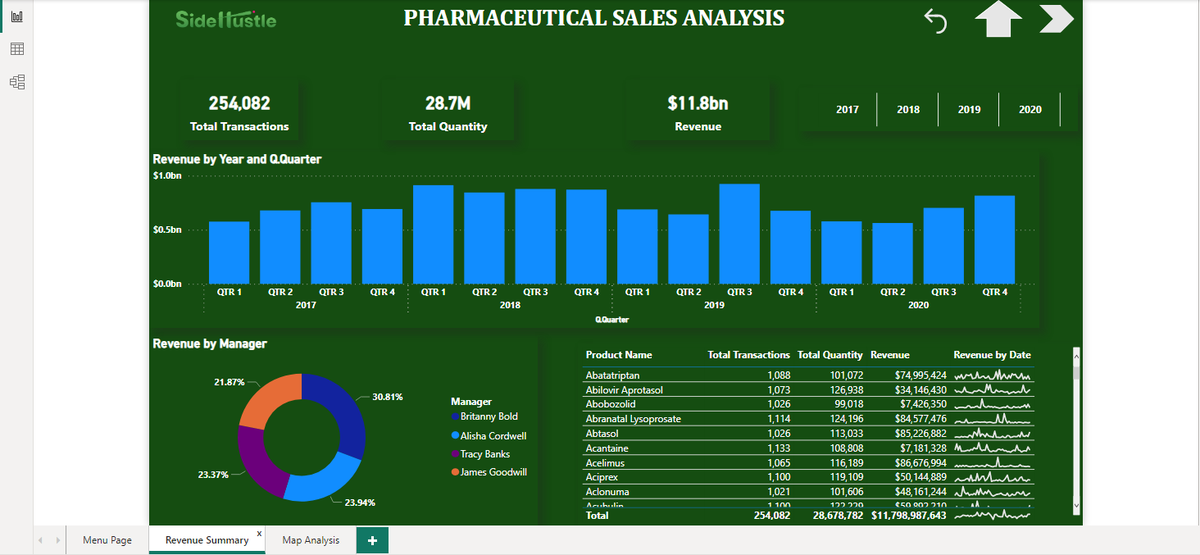Viewport: 1200px width, 555px height.
Task: Open the Data table view icon
Action: coord(17,49)
